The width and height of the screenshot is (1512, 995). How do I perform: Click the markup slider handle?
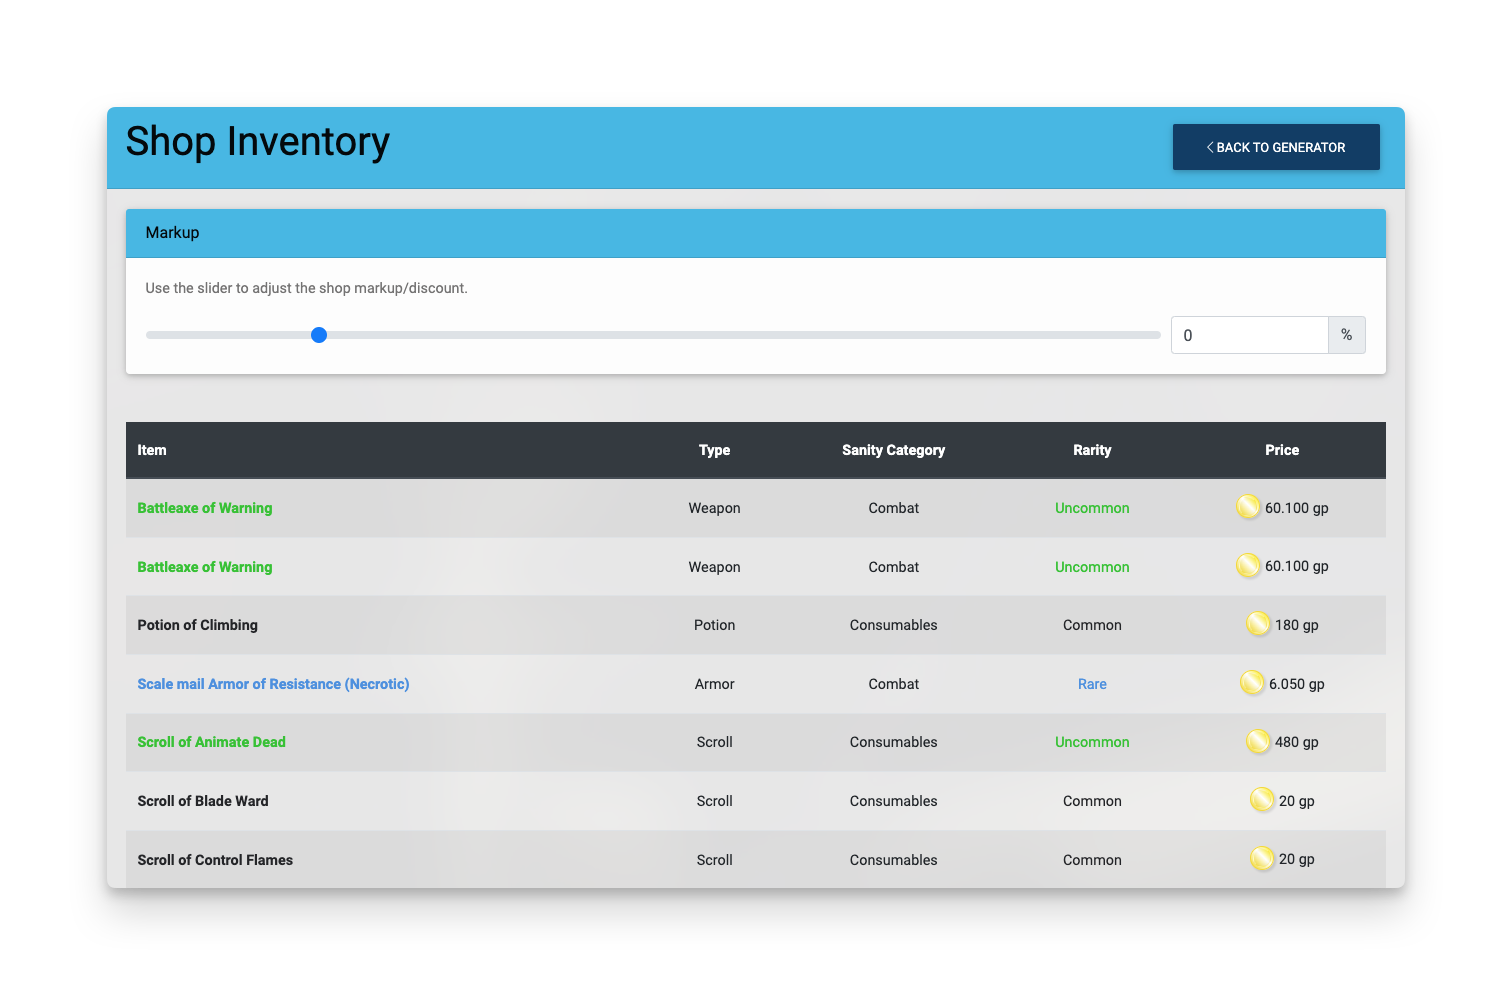(319, 335)
